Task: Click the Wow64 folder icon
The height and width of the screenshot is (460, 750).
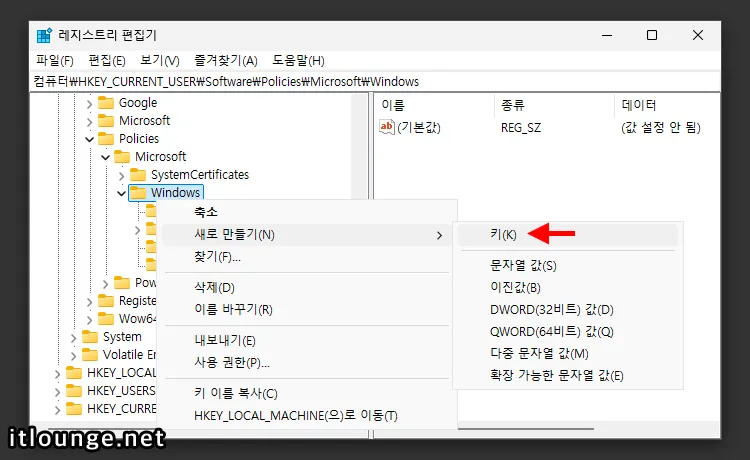Action: 106,318
